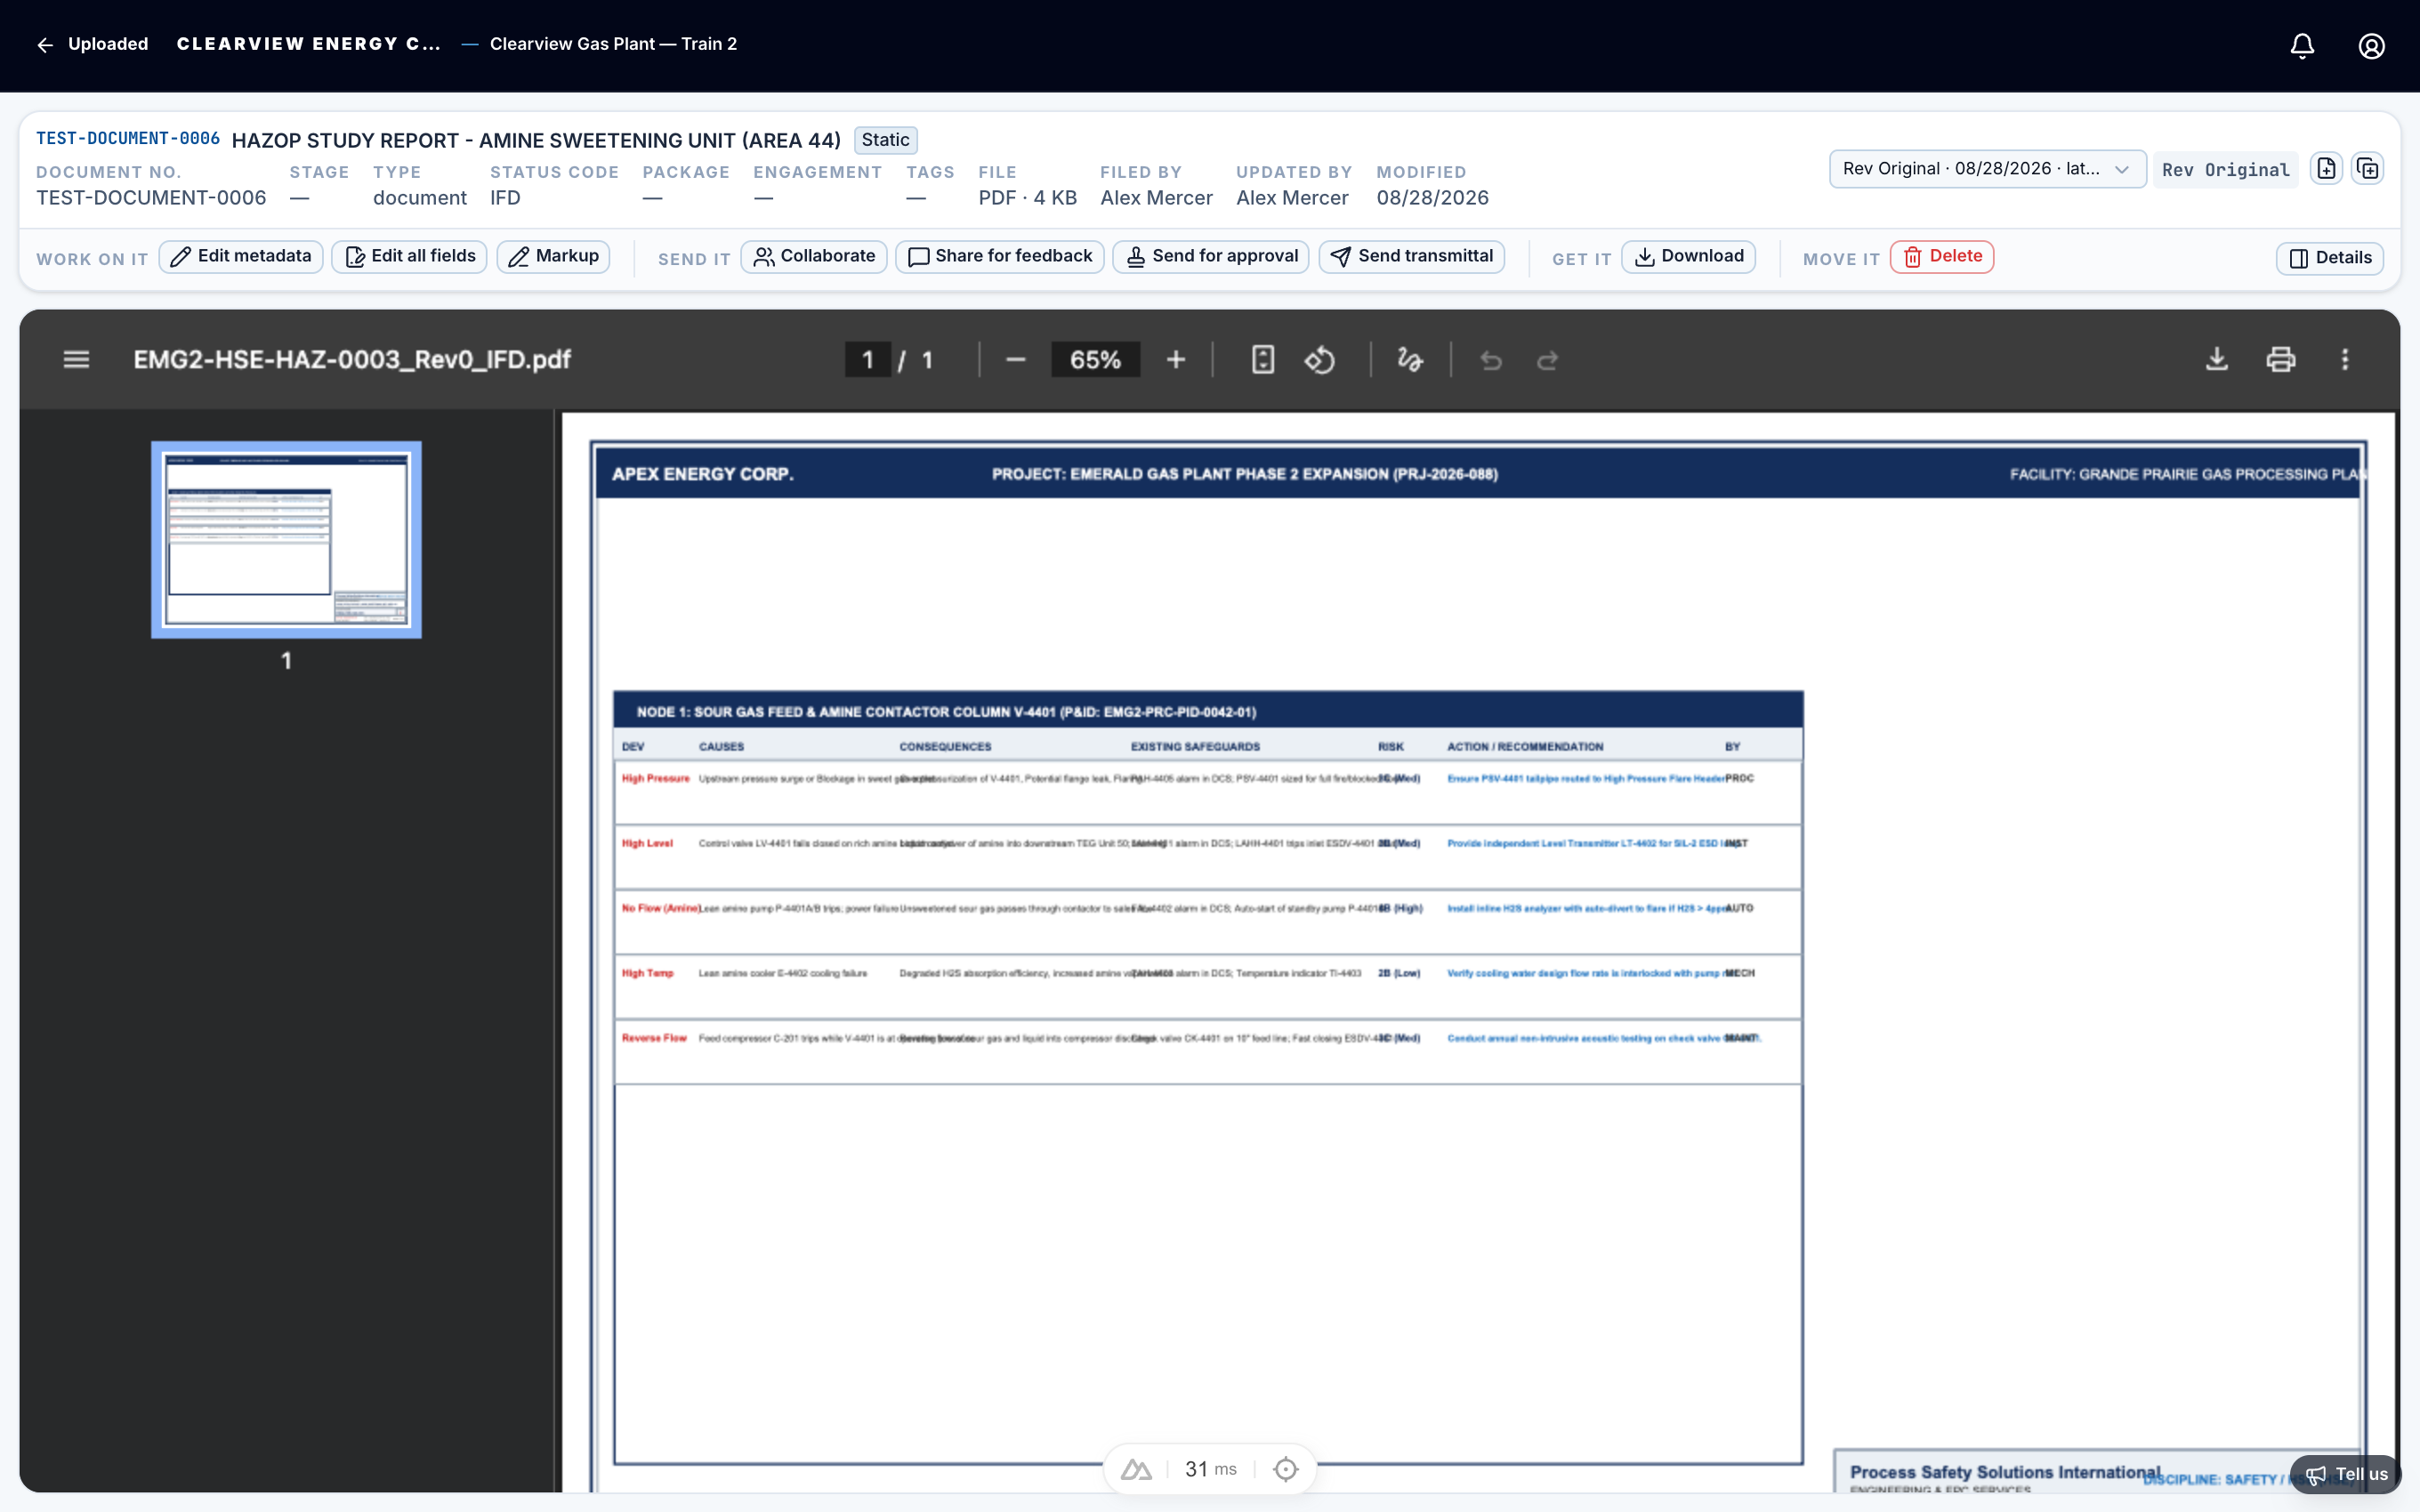Open the notifications bell
2420x1512 pixels.
[2302, 46]
